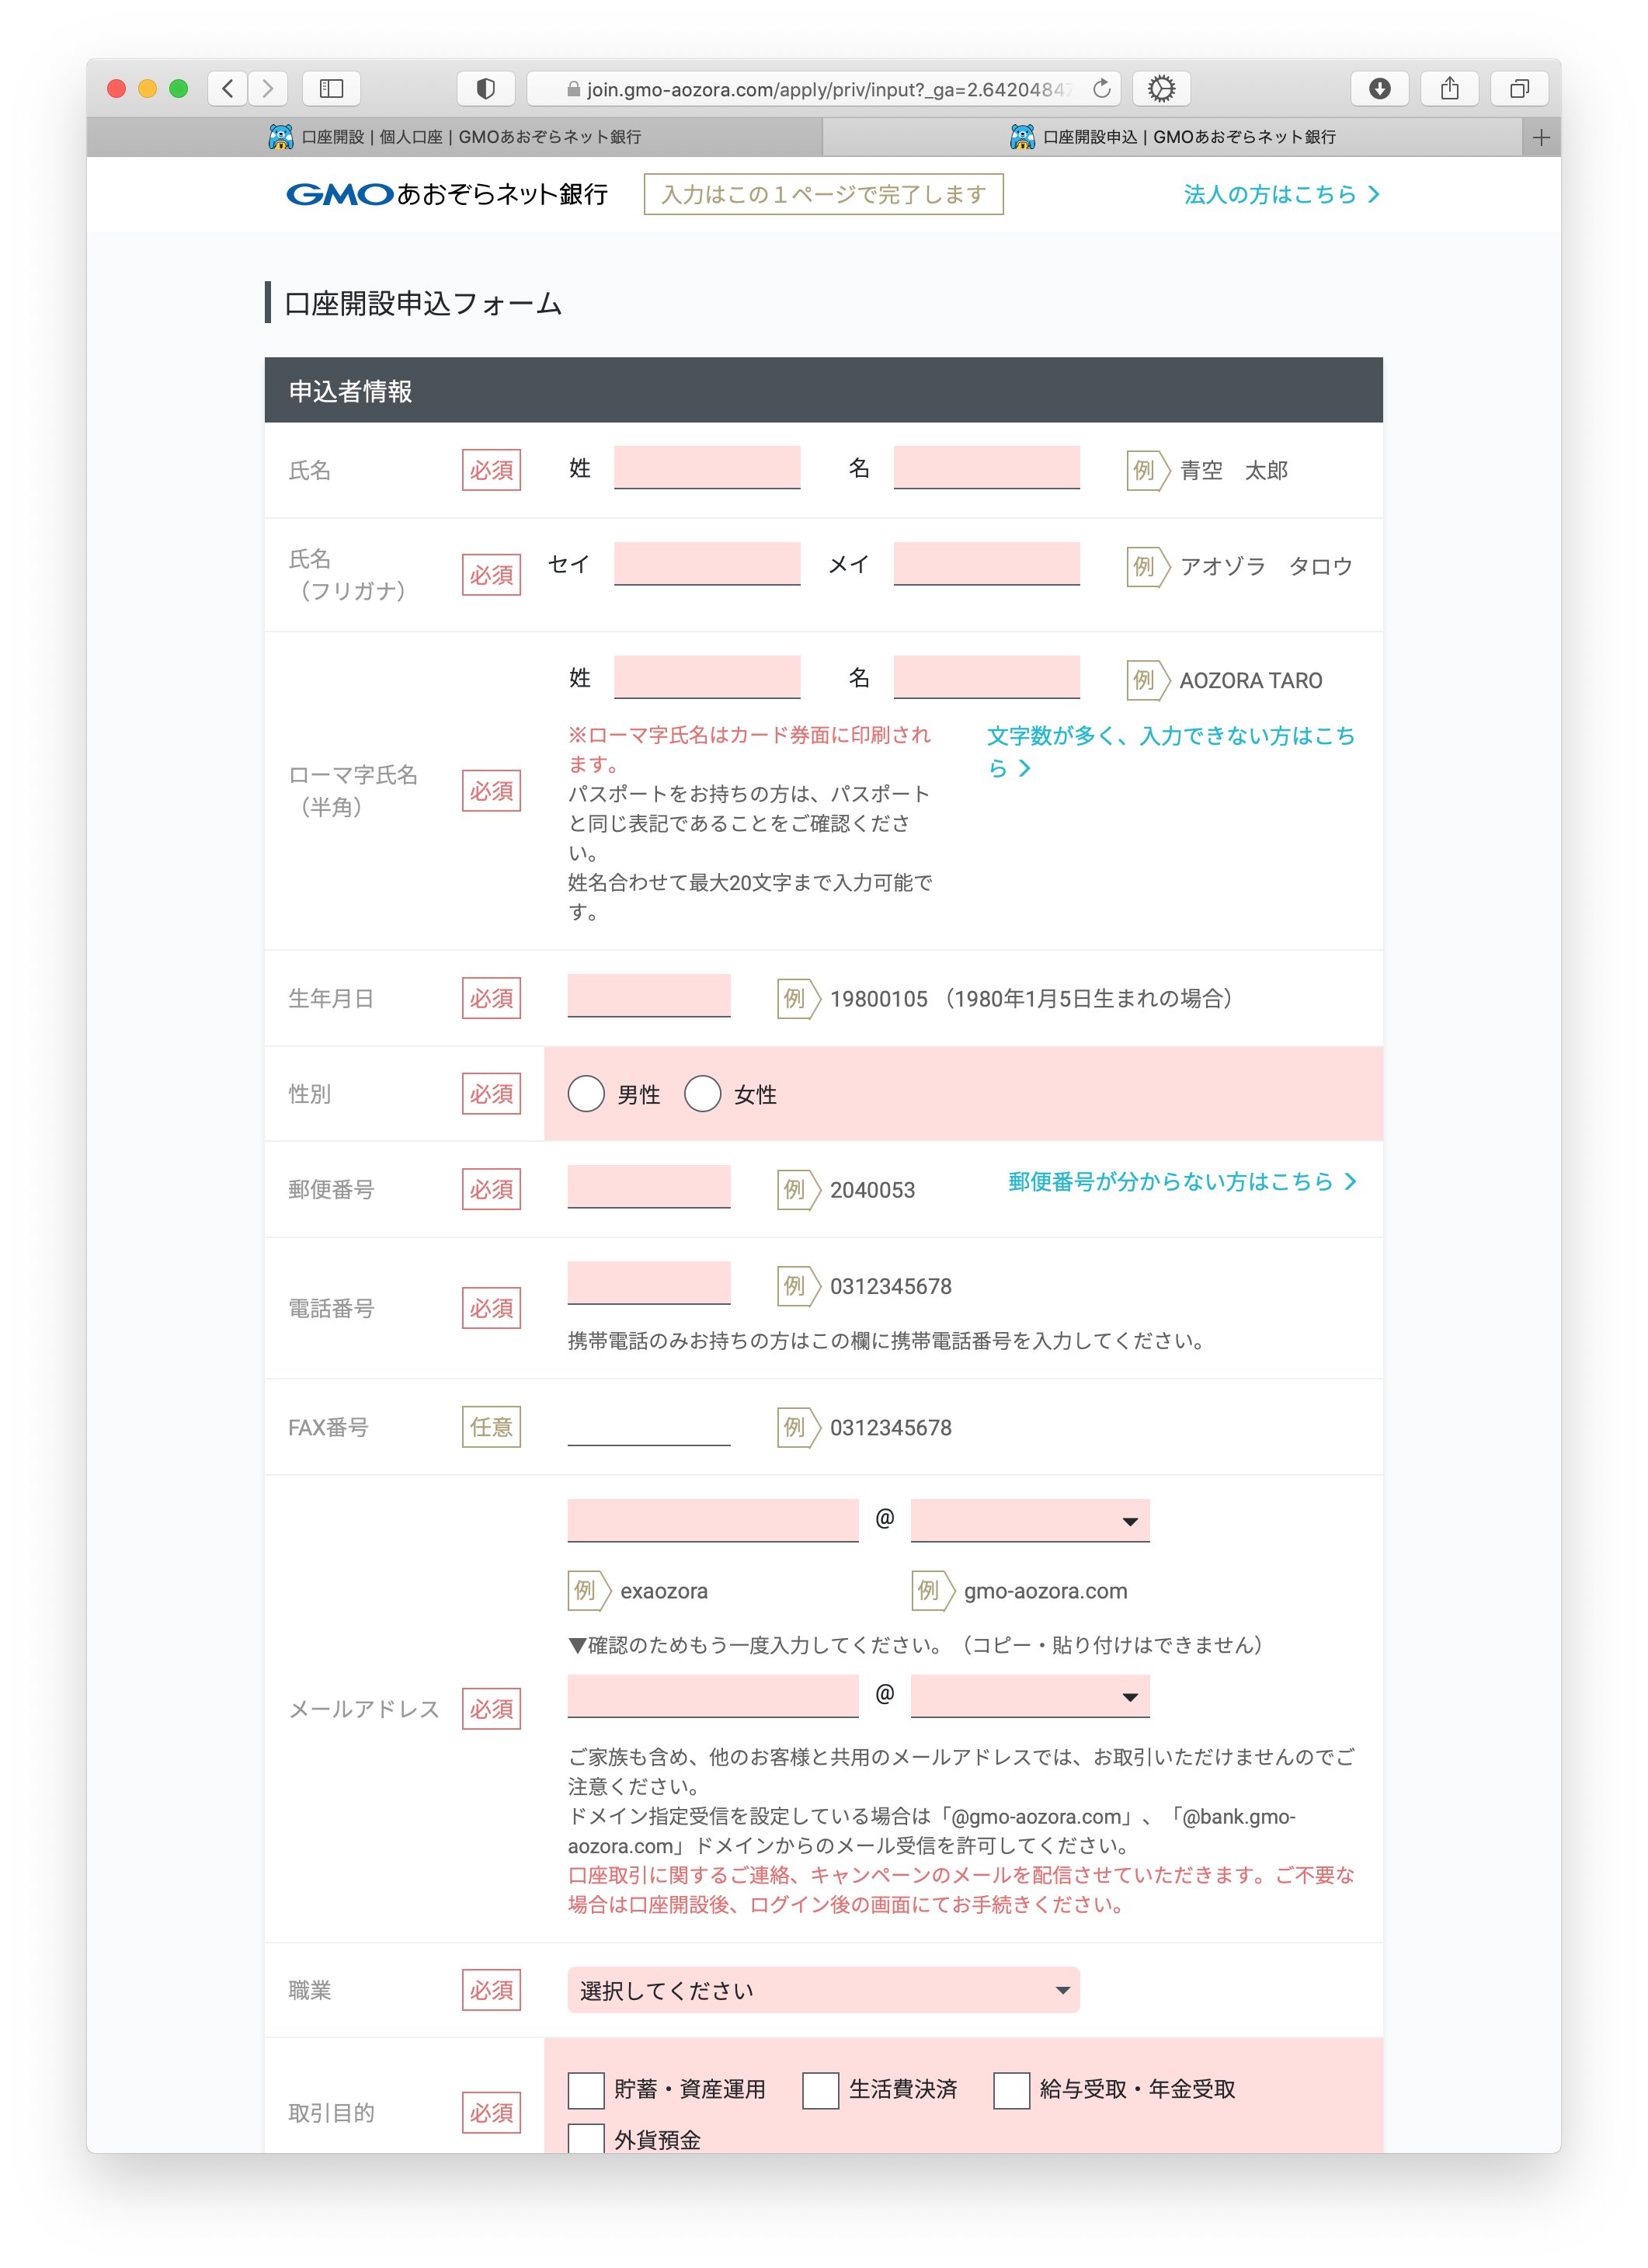Add a new tab with plus

click(1541, 137)
